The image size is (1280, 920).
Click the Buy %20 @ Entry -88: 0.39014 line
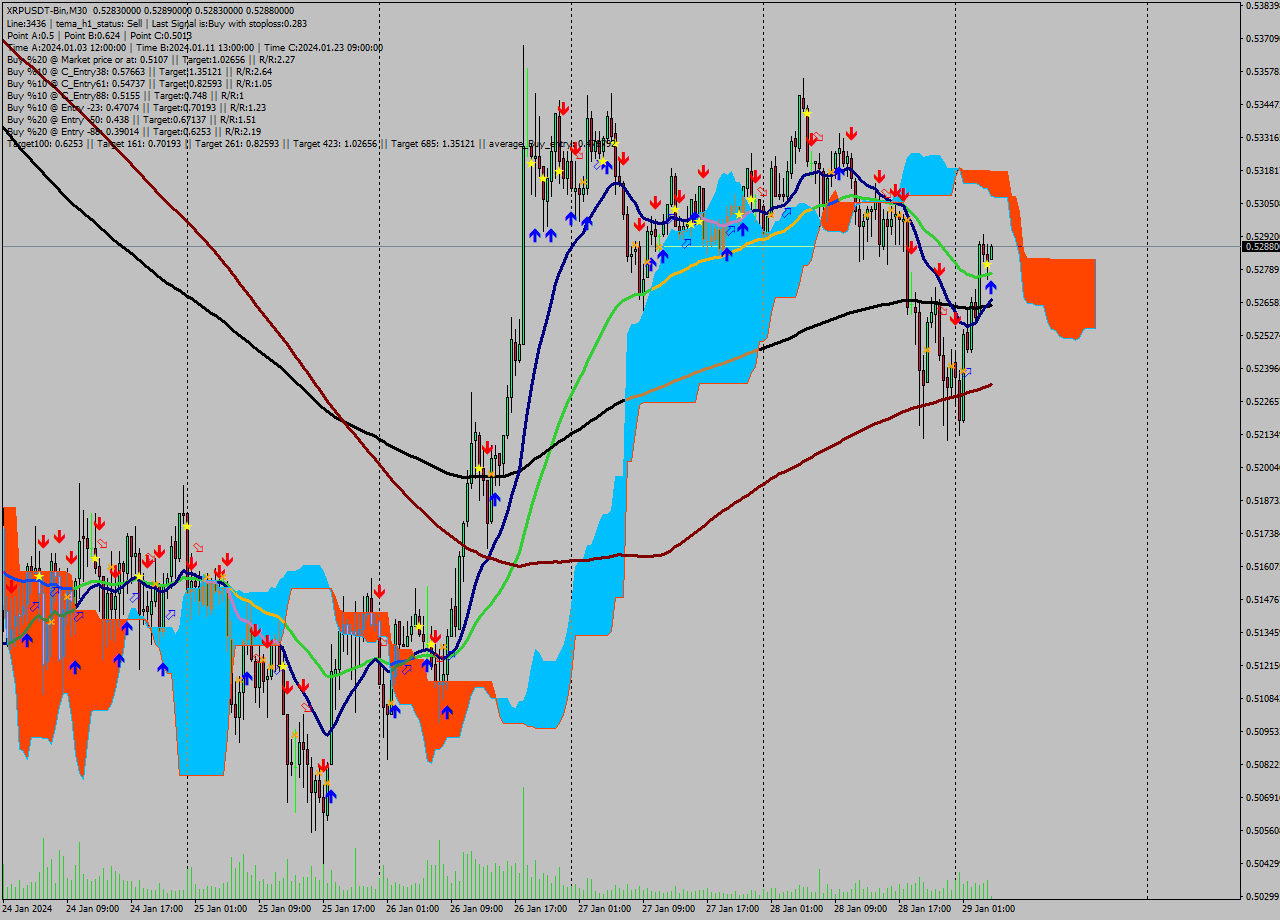(x=134, y=131)
